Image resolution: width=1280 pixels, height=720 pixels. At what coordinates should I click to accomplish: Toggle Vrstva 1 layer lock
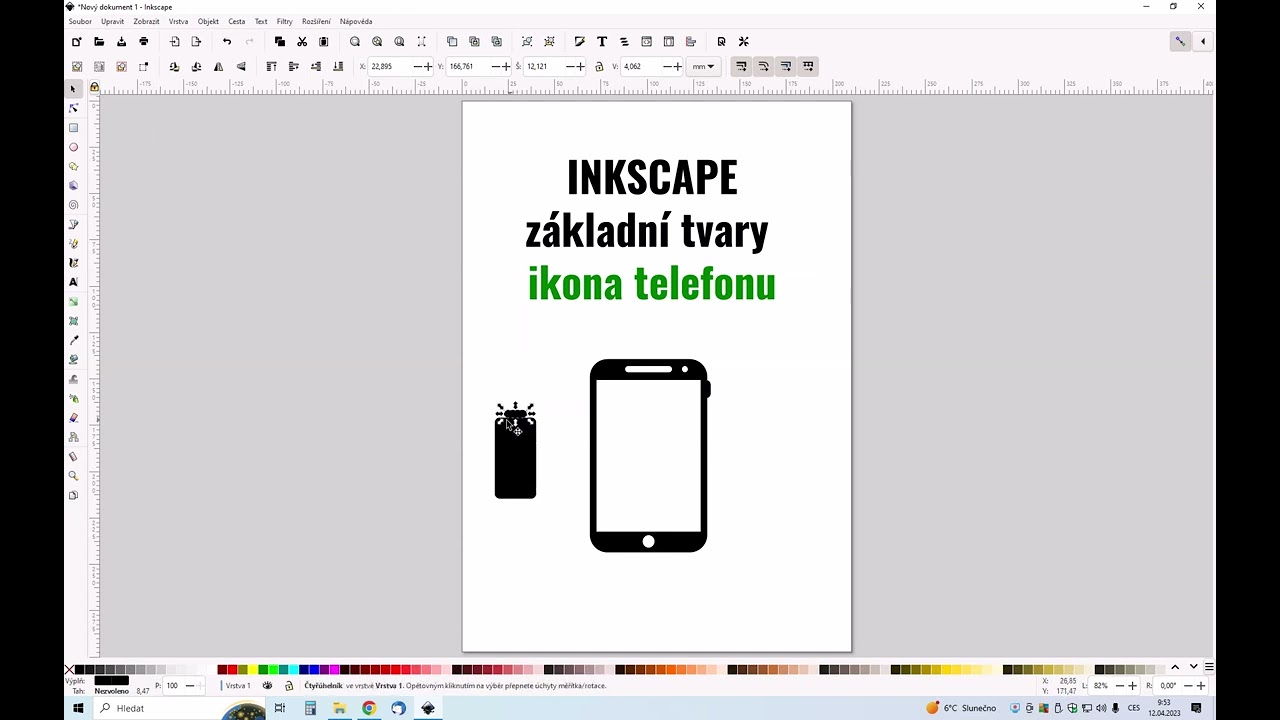[x=290, y=686]
